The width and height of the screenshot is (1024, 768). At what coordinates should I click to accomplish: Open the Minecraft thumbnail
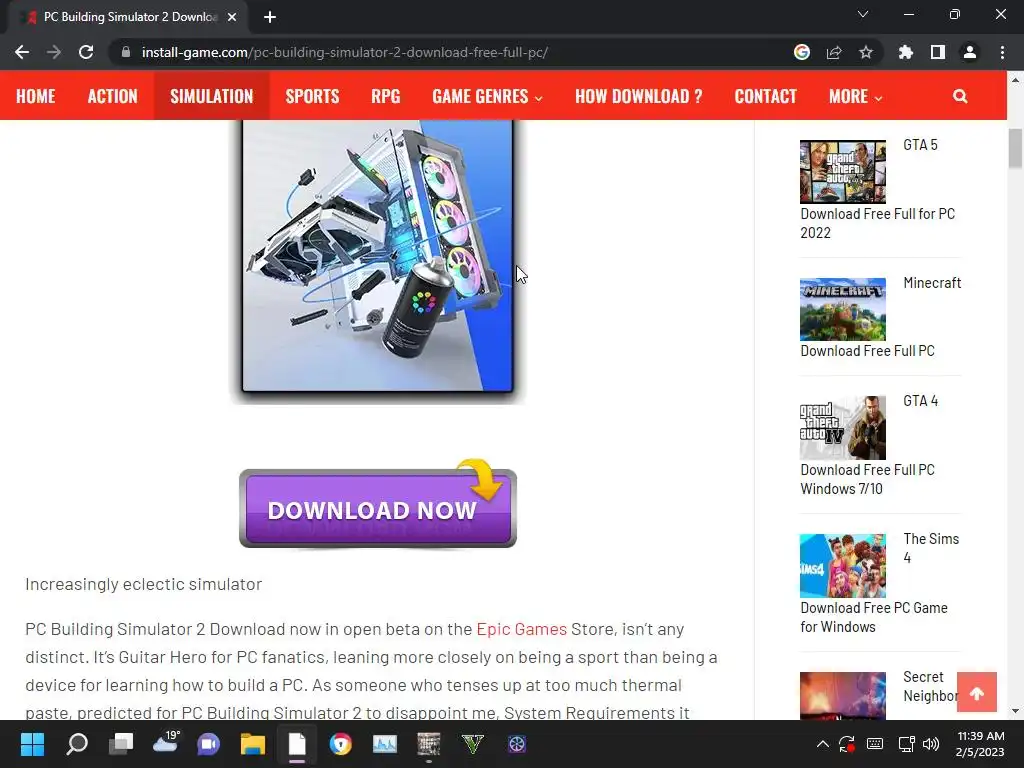843,310
